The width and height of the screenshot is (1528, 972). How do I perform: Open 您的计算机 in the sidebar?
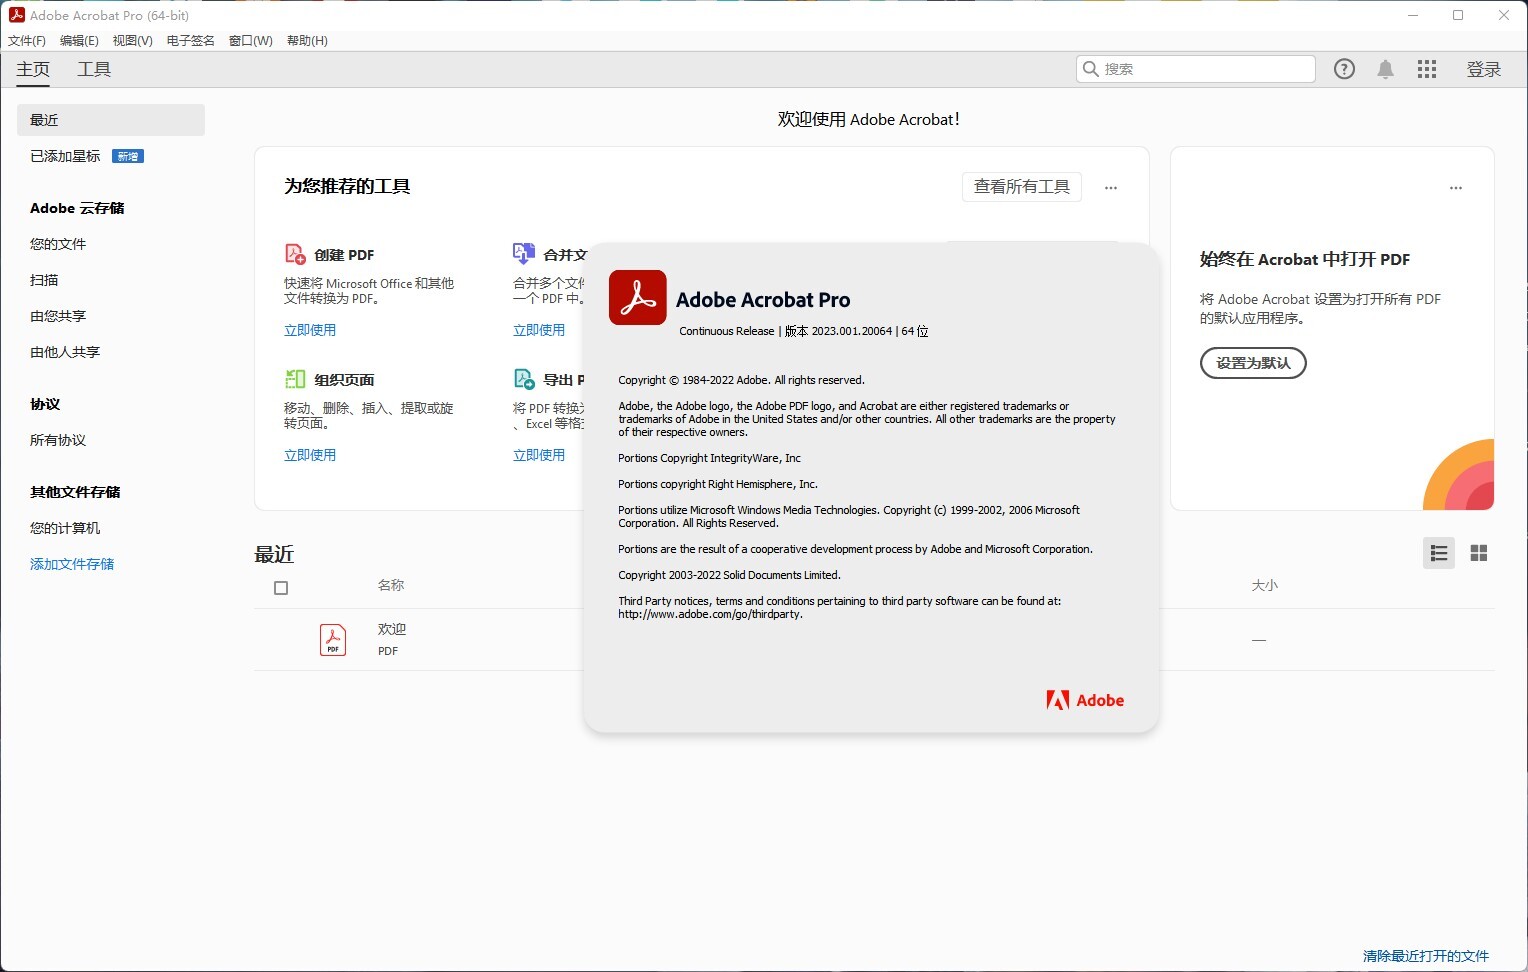[x=65, y=528]
